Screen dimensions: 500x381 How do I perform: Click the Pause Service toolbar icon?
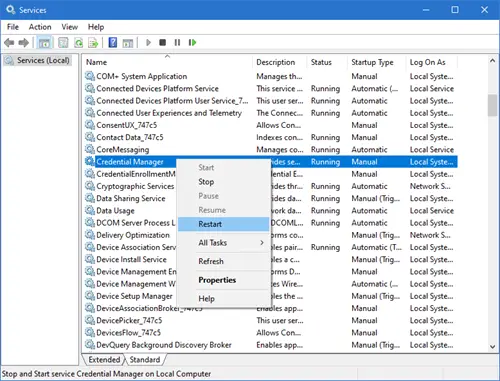point(177,43)
